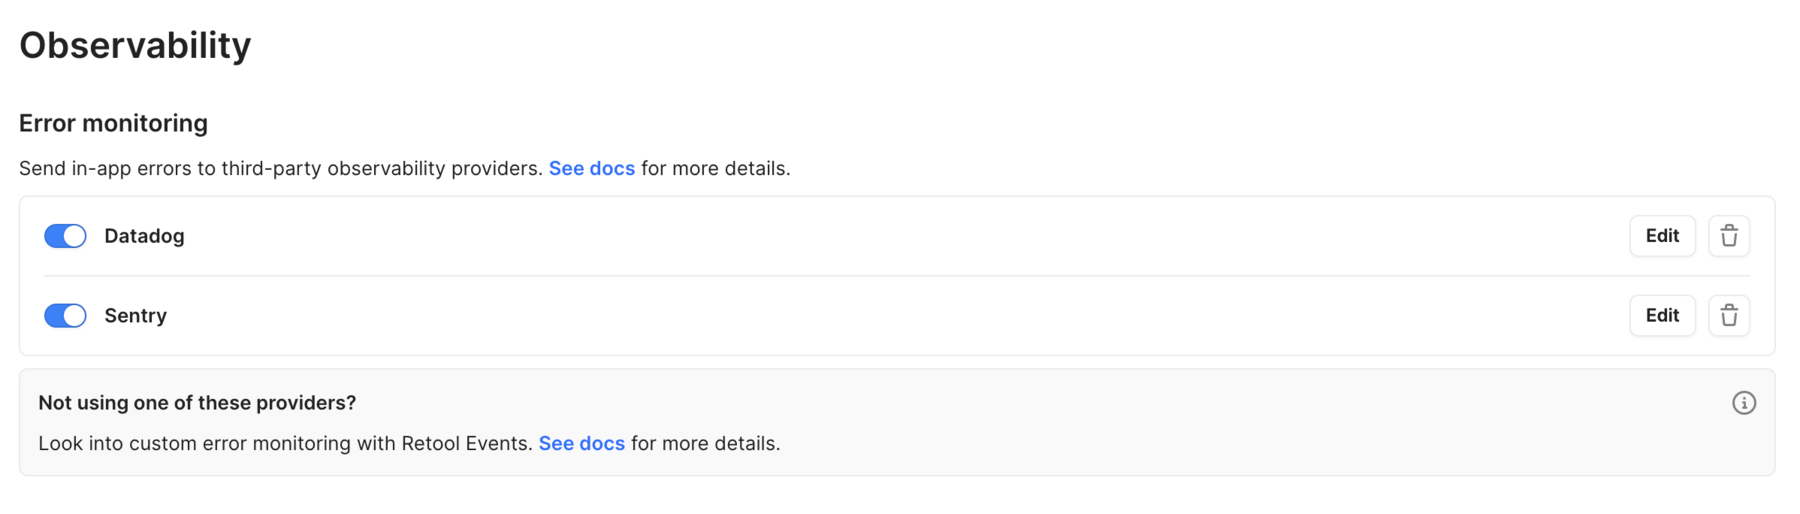The image size is (1800, 514).
Task: Click the Observability page heading
Action: pyautogui.click(x=135, y=46)
